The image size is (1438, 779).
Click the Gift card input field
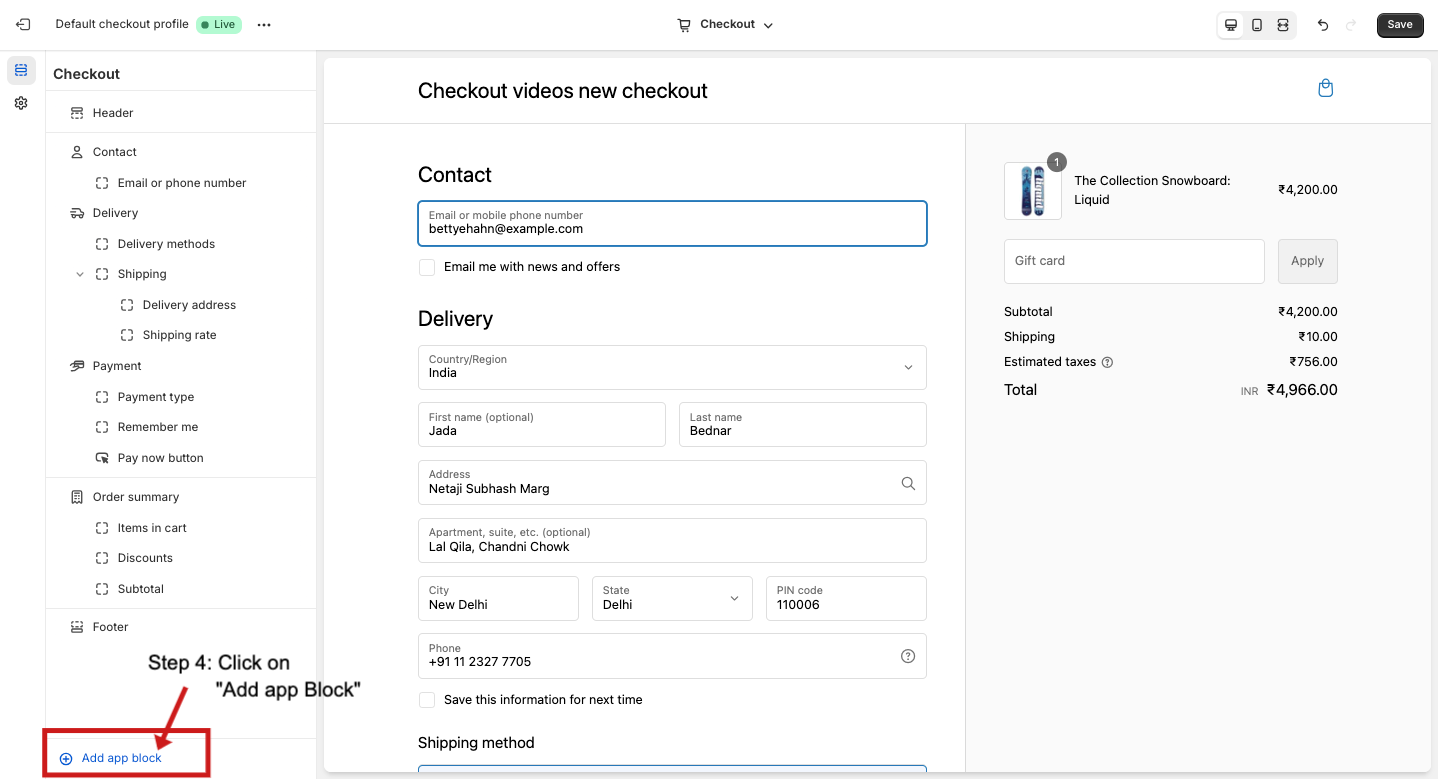click(1133, 261)
